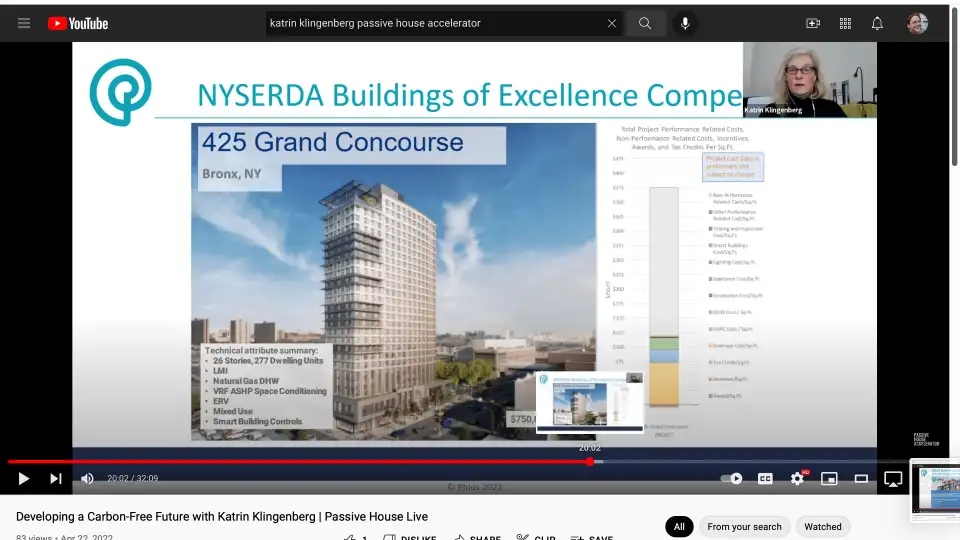Skip to the next video

coord(56,479)
